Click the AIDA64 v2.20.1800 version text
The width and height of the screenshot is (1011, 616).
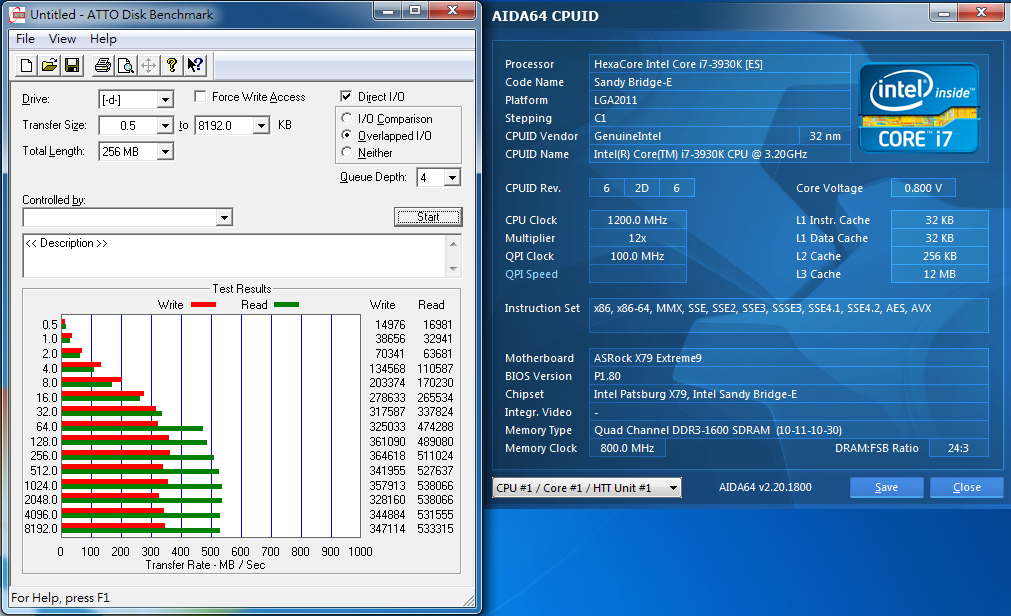(765, 488)
